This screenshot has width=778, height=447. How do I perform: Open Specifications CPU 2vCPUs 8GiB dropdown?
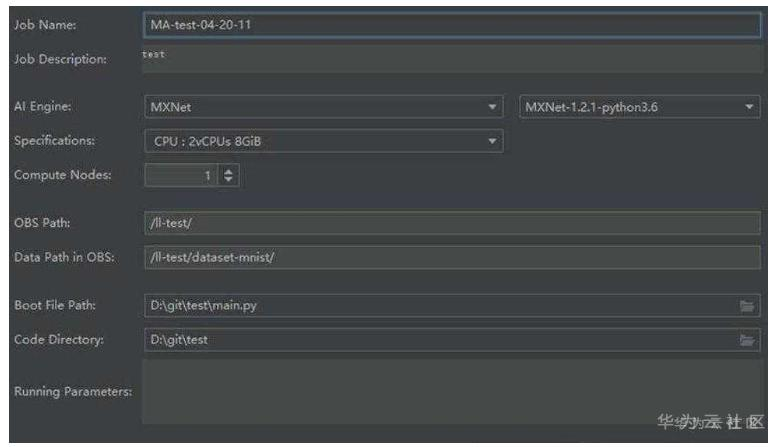pyautogui.click(x=324, y=141)
